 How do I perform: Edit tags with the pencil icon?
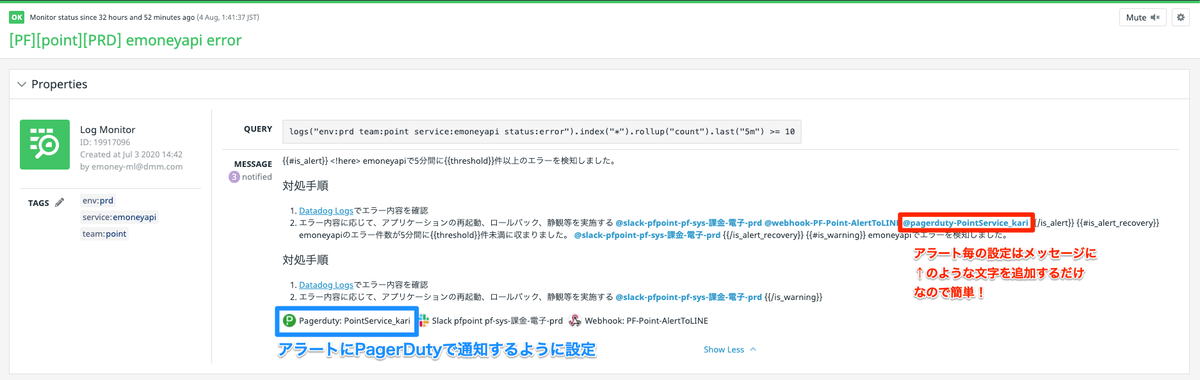[x=60, y=202]
